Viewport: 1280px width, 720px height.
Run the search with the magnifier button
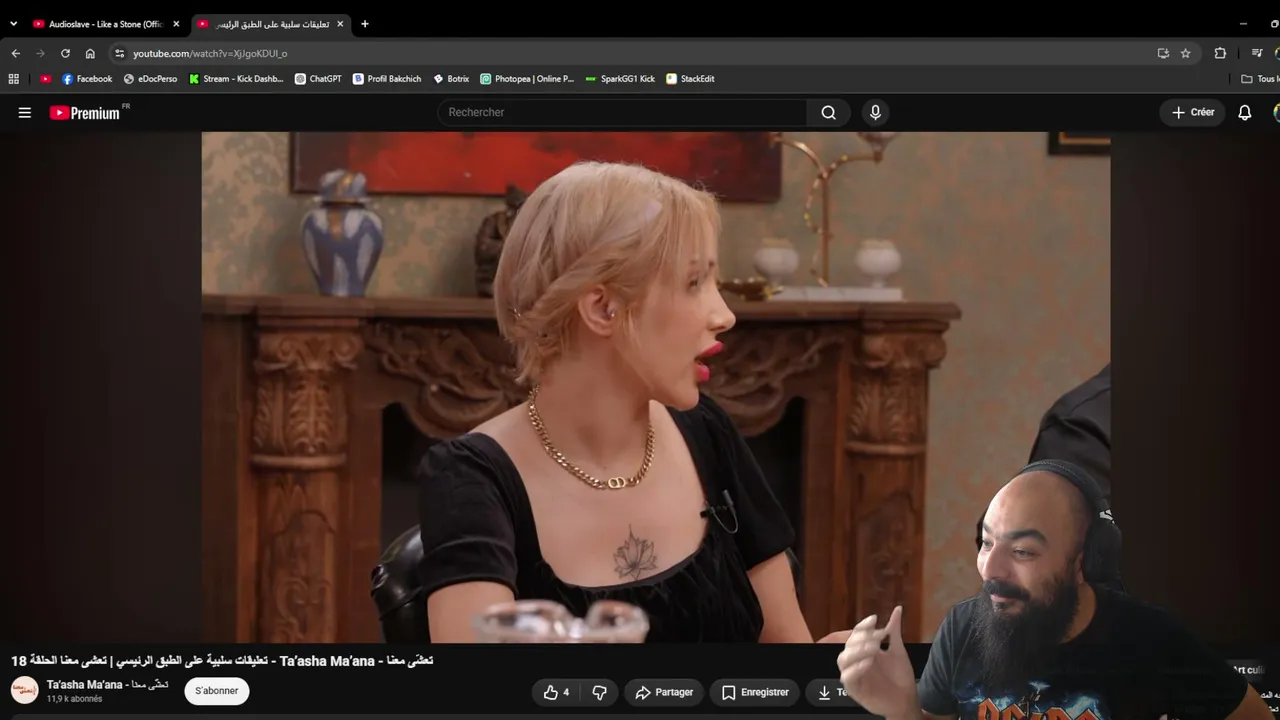coord(828,112)
